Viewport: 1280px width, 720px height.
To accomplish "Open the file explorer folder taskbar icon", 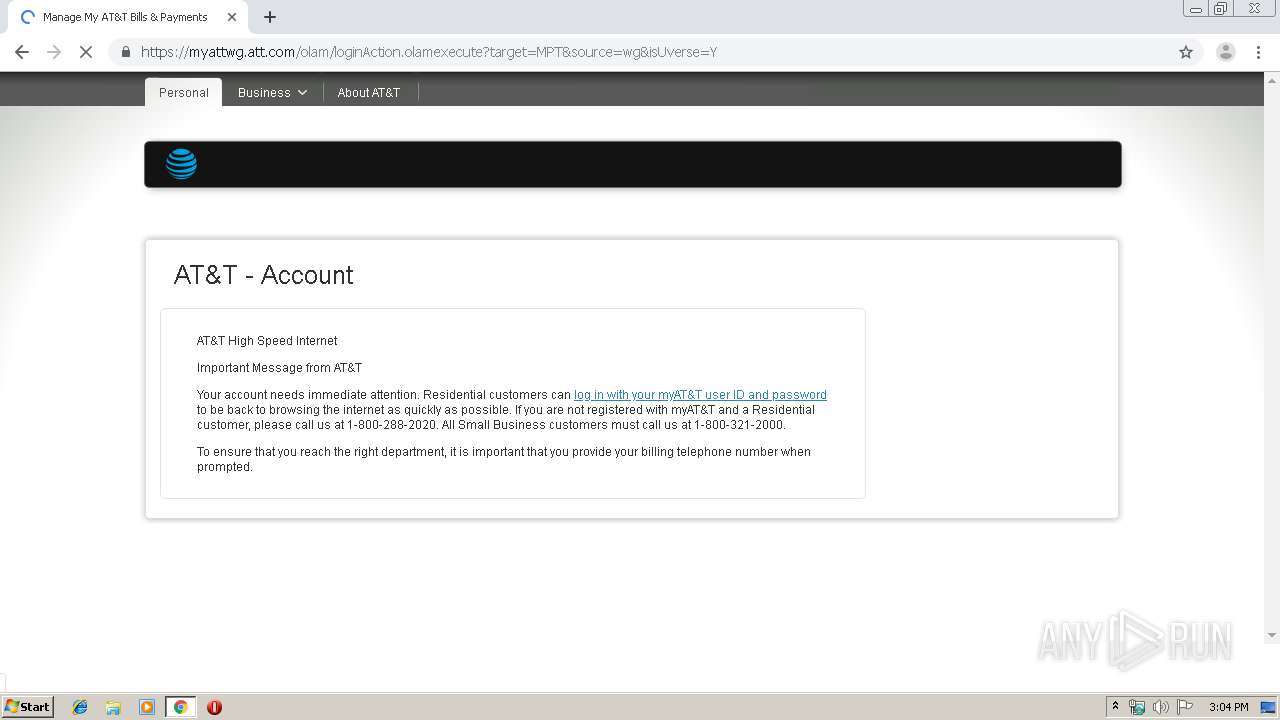I will click(x=113, y=707).
